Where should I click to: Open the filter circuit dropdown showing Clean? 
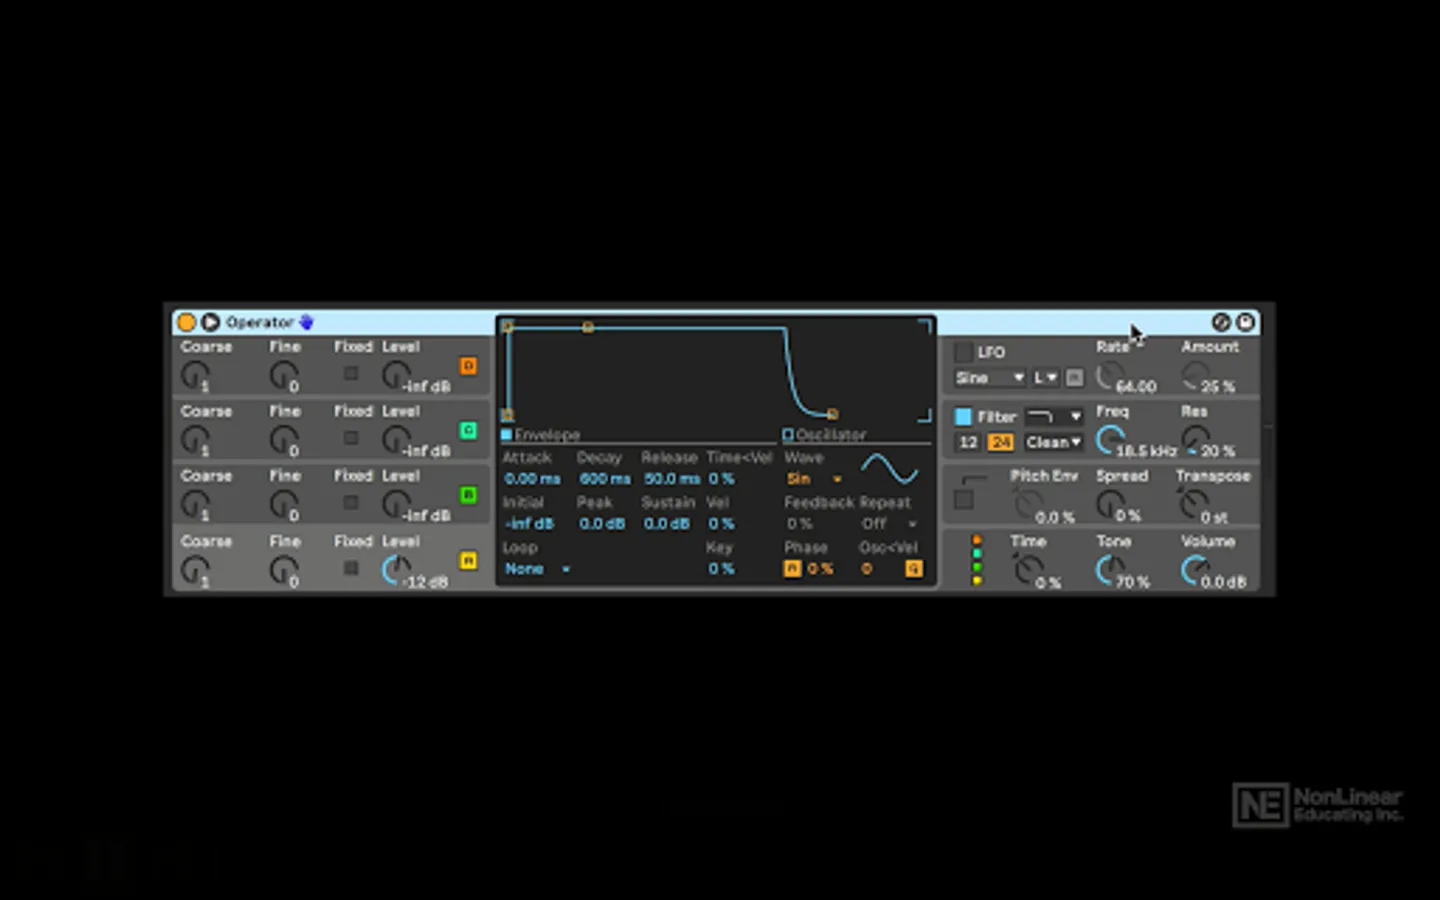(x=1053, y=442)
